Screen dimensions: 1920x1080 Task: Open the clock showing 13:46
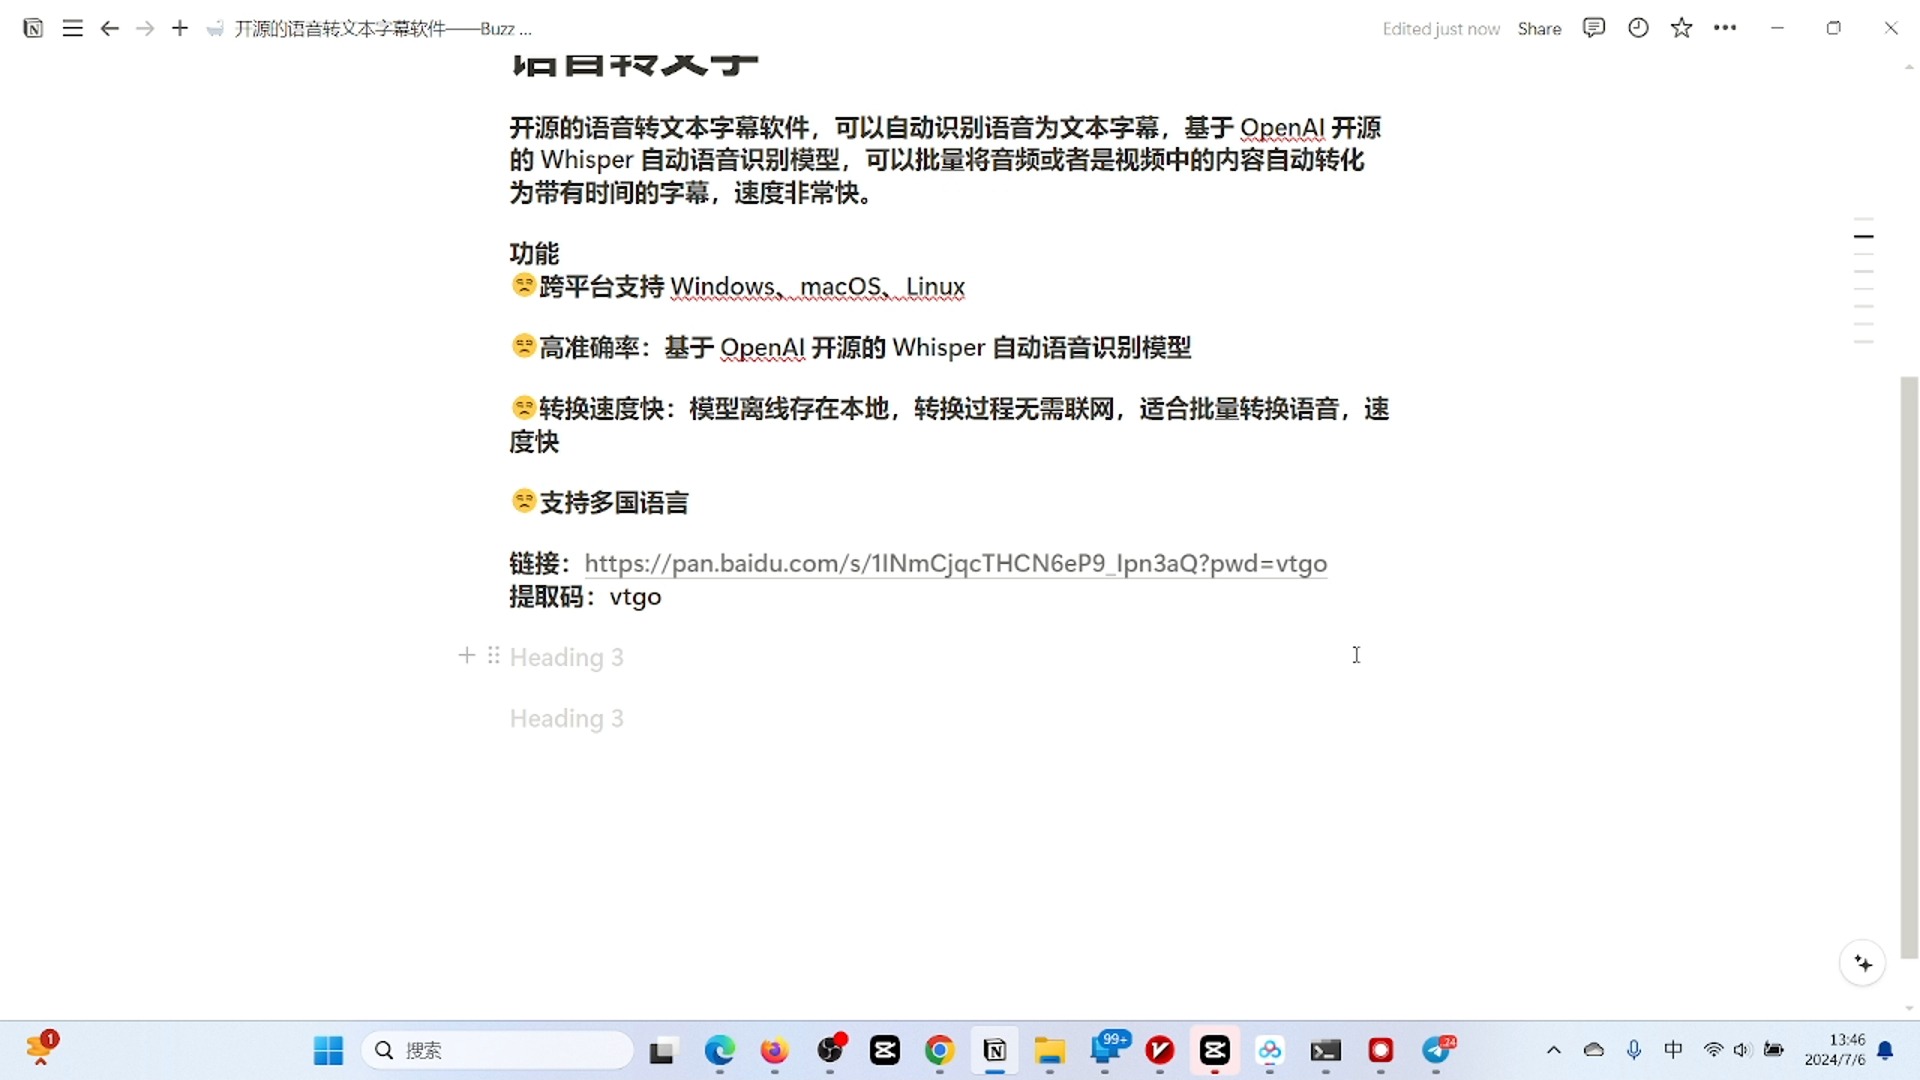1835,1050
